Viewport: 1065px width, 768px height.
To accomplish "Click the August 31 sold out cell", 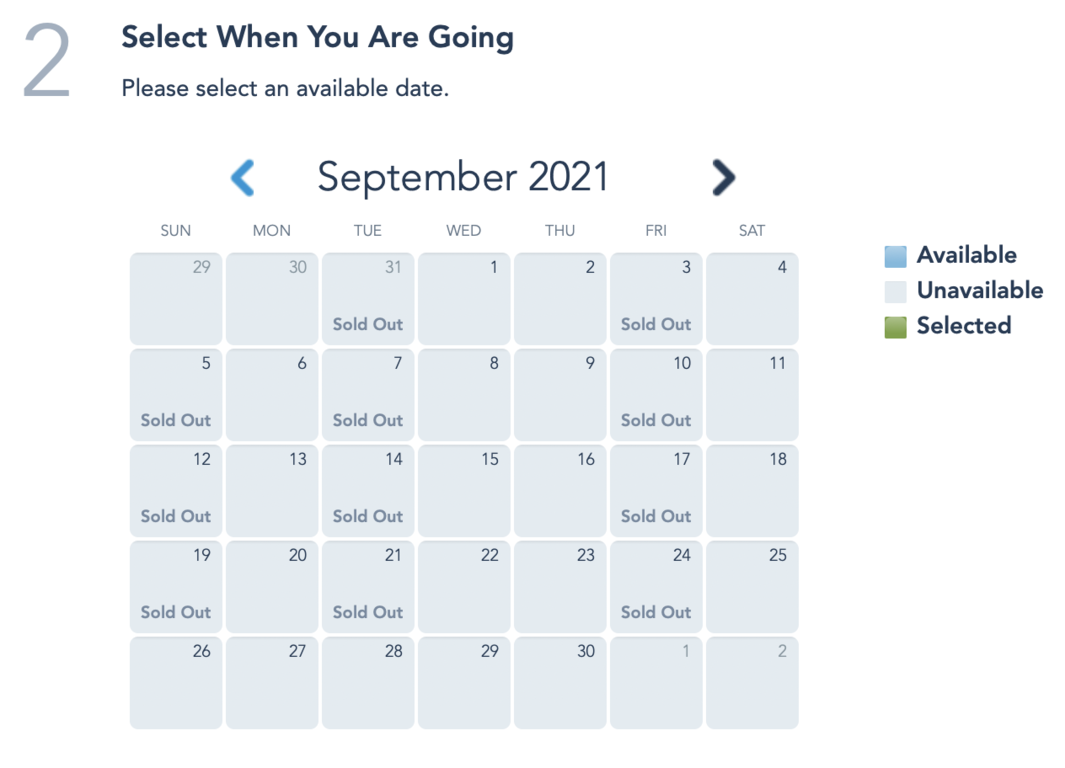I will (368, 298).
